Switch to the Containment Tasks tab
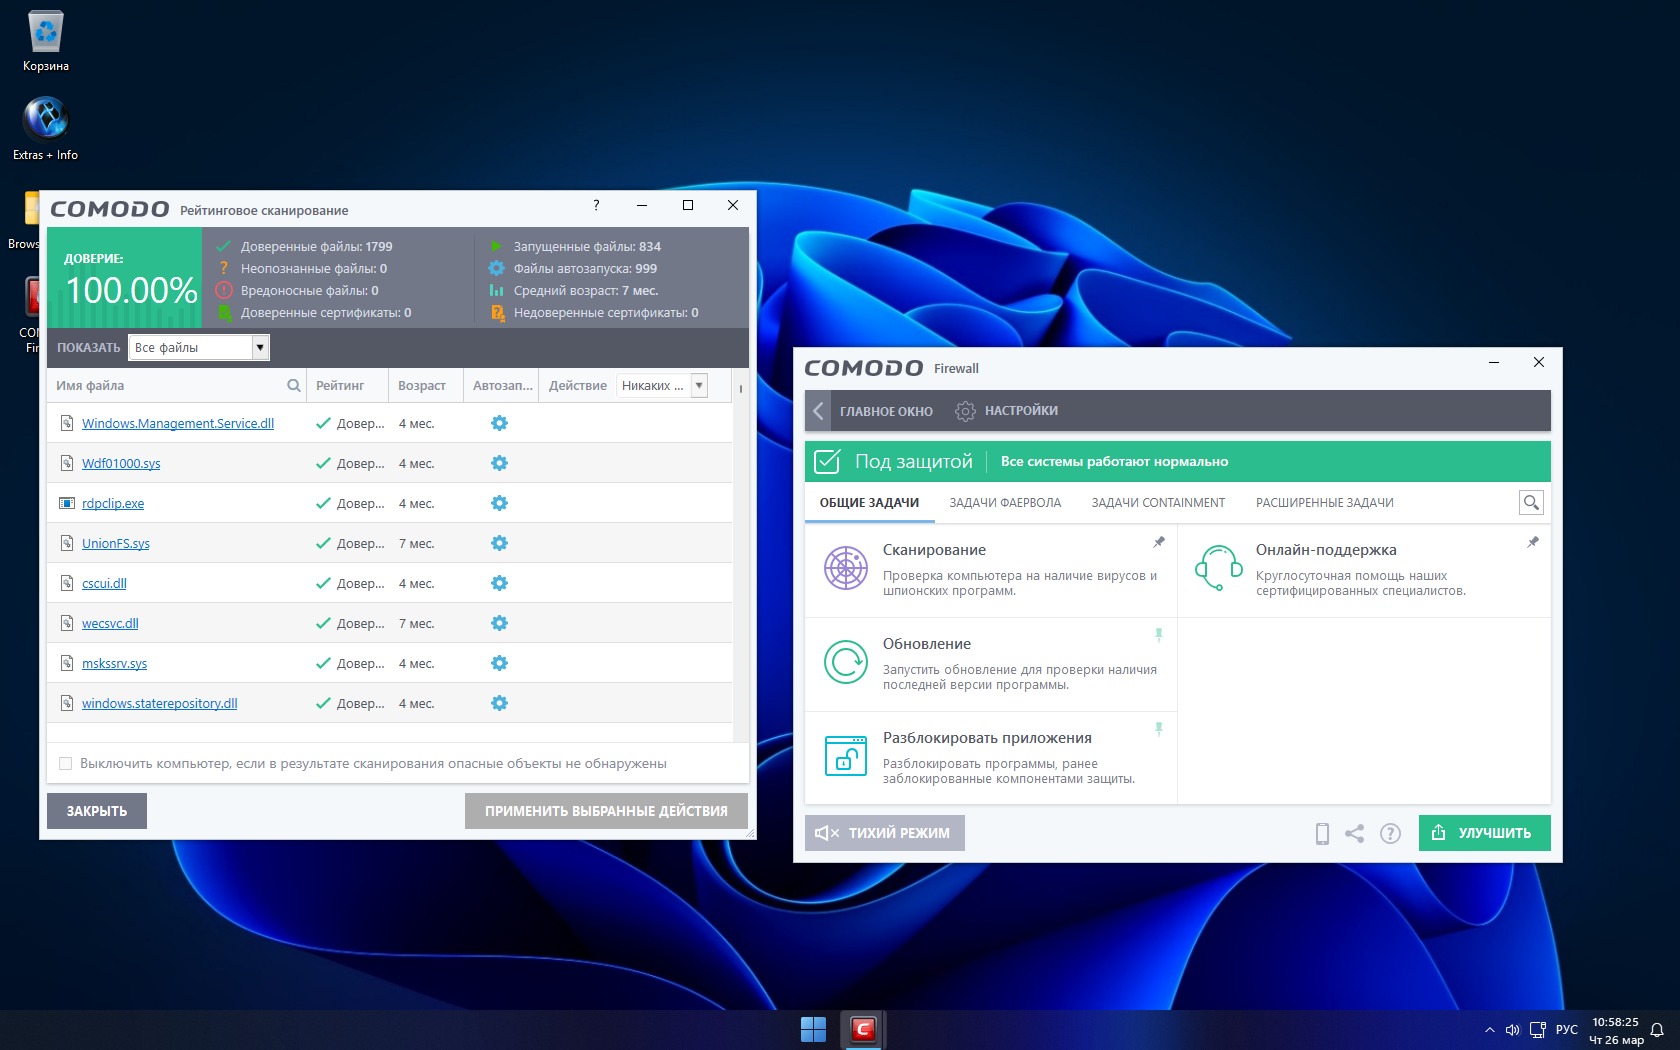Viewport: 1680px width, 1050px height. [x=1157, y=503]
